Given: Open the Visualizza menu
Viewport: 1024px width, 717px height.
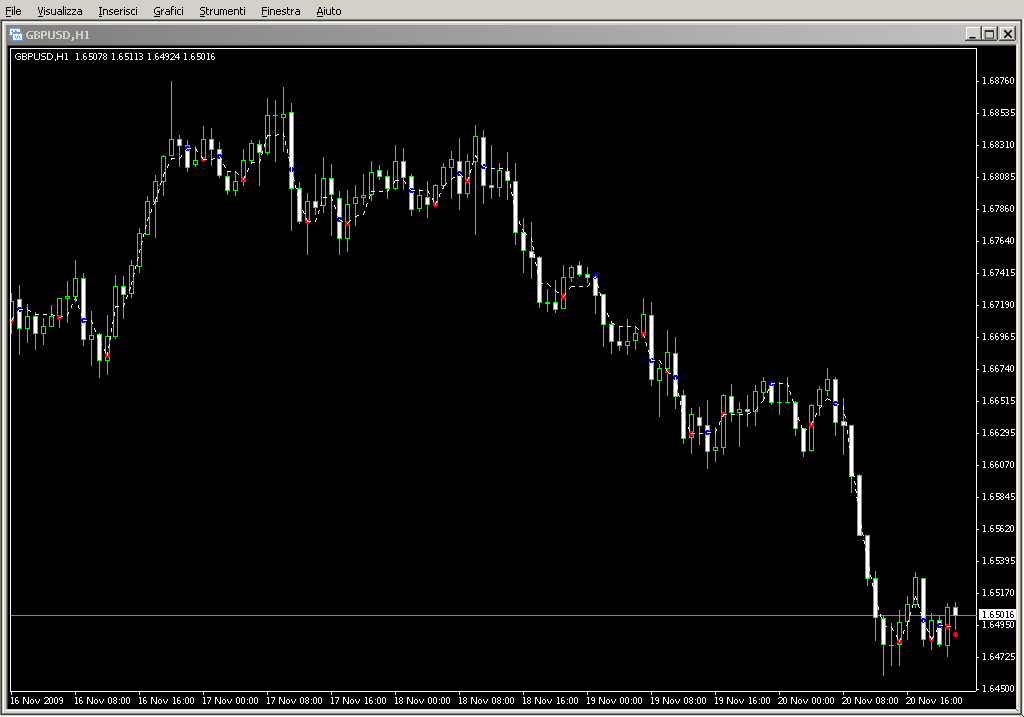Looking at the screenshot, I should tap(59, 11).
